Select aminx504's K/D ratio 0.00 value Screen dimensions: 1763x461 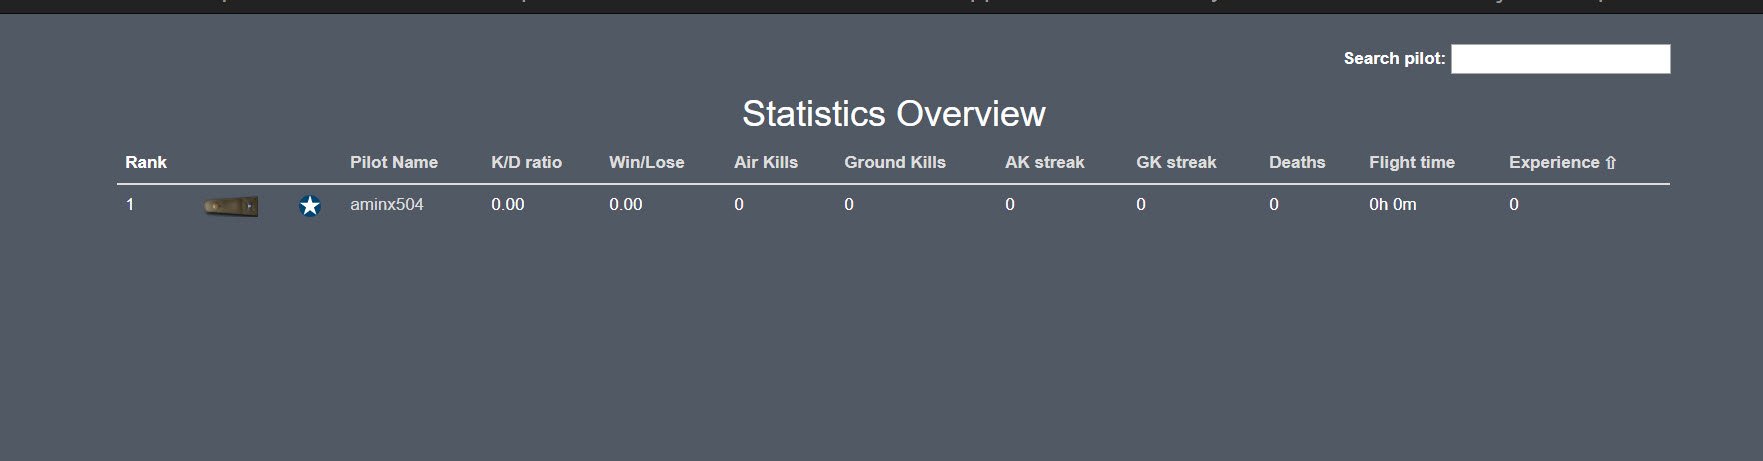tap(508, 204)
